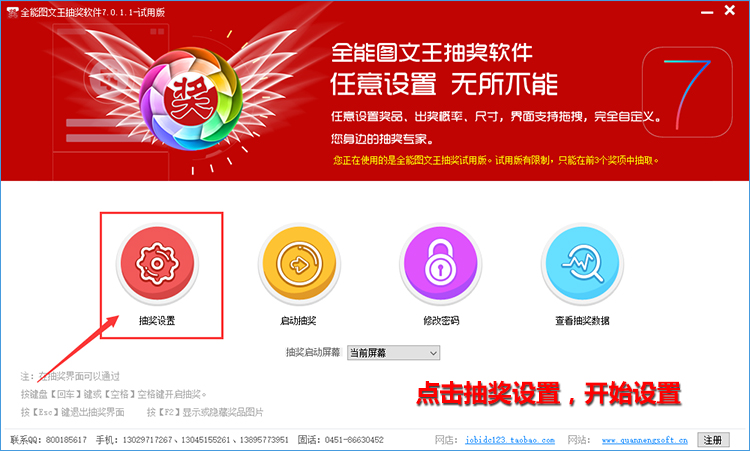Click the colorful 奖 ball logo

pos(191,99)
